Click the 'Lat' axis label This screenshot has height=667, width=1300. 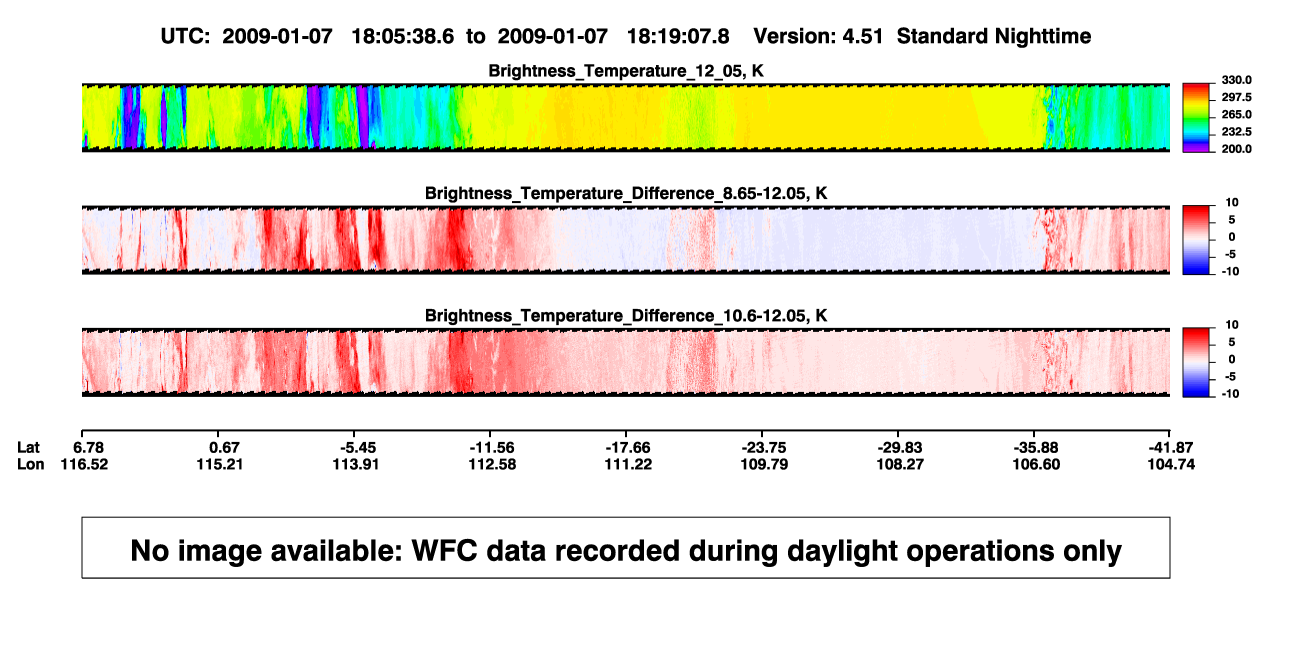(30, 447)
